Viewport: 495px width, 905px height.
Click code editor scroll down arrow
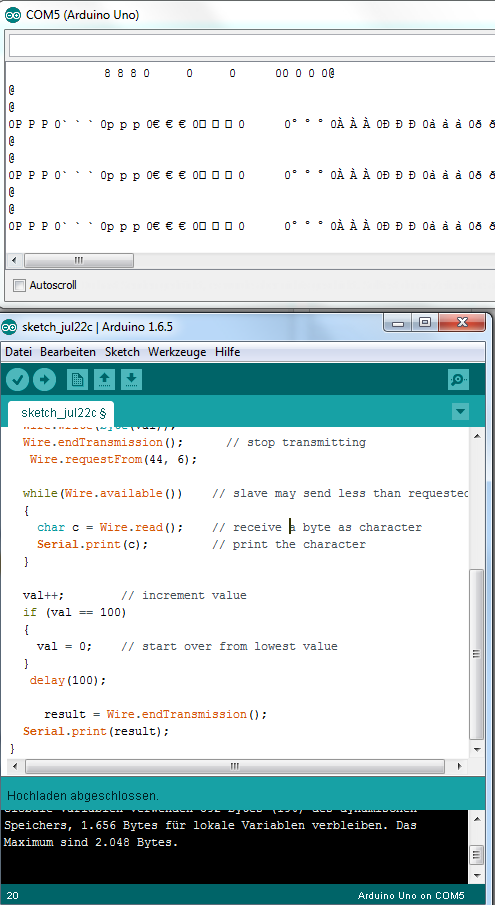tap(476, 750)
